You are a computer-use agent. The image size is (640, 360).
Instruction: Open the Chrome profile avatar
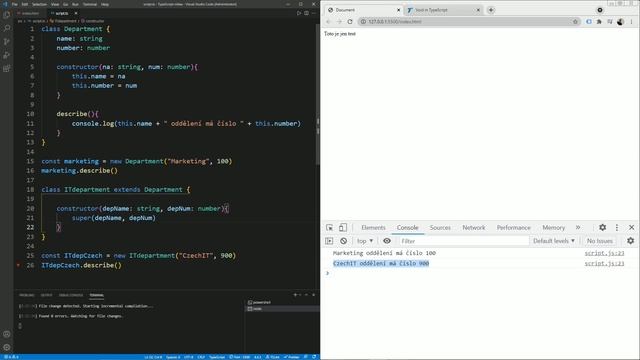tap(620, 22)
